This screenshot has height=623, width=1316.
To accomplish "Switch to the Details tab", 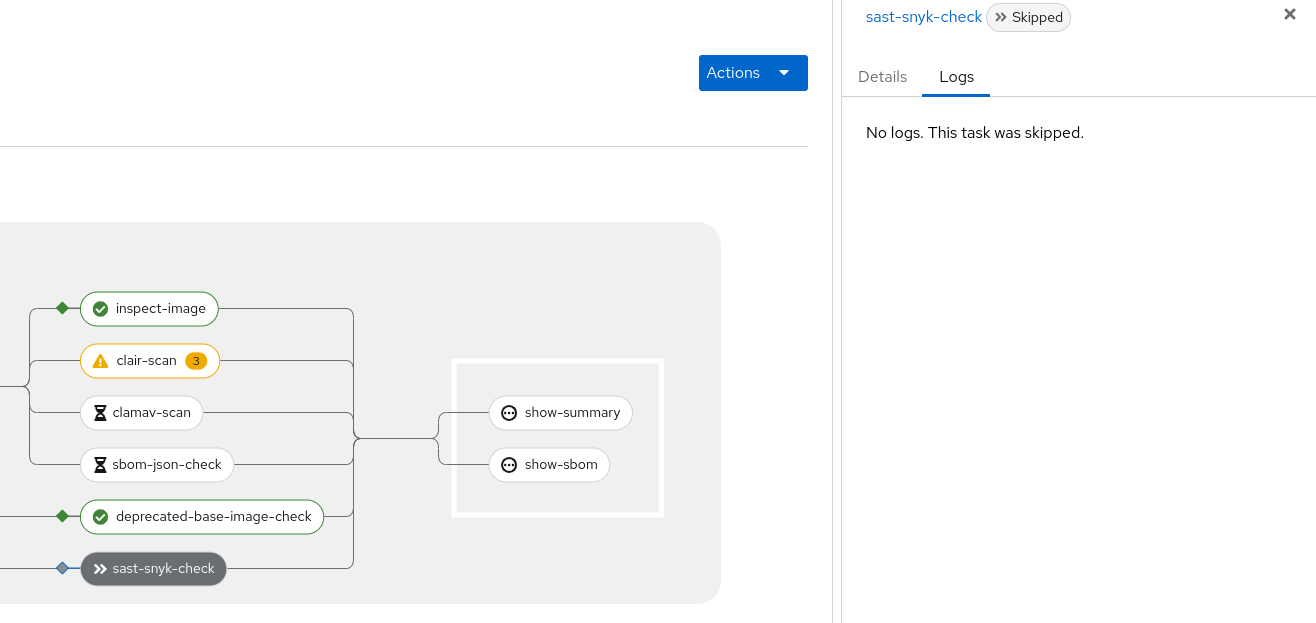I will click(882, 77).
